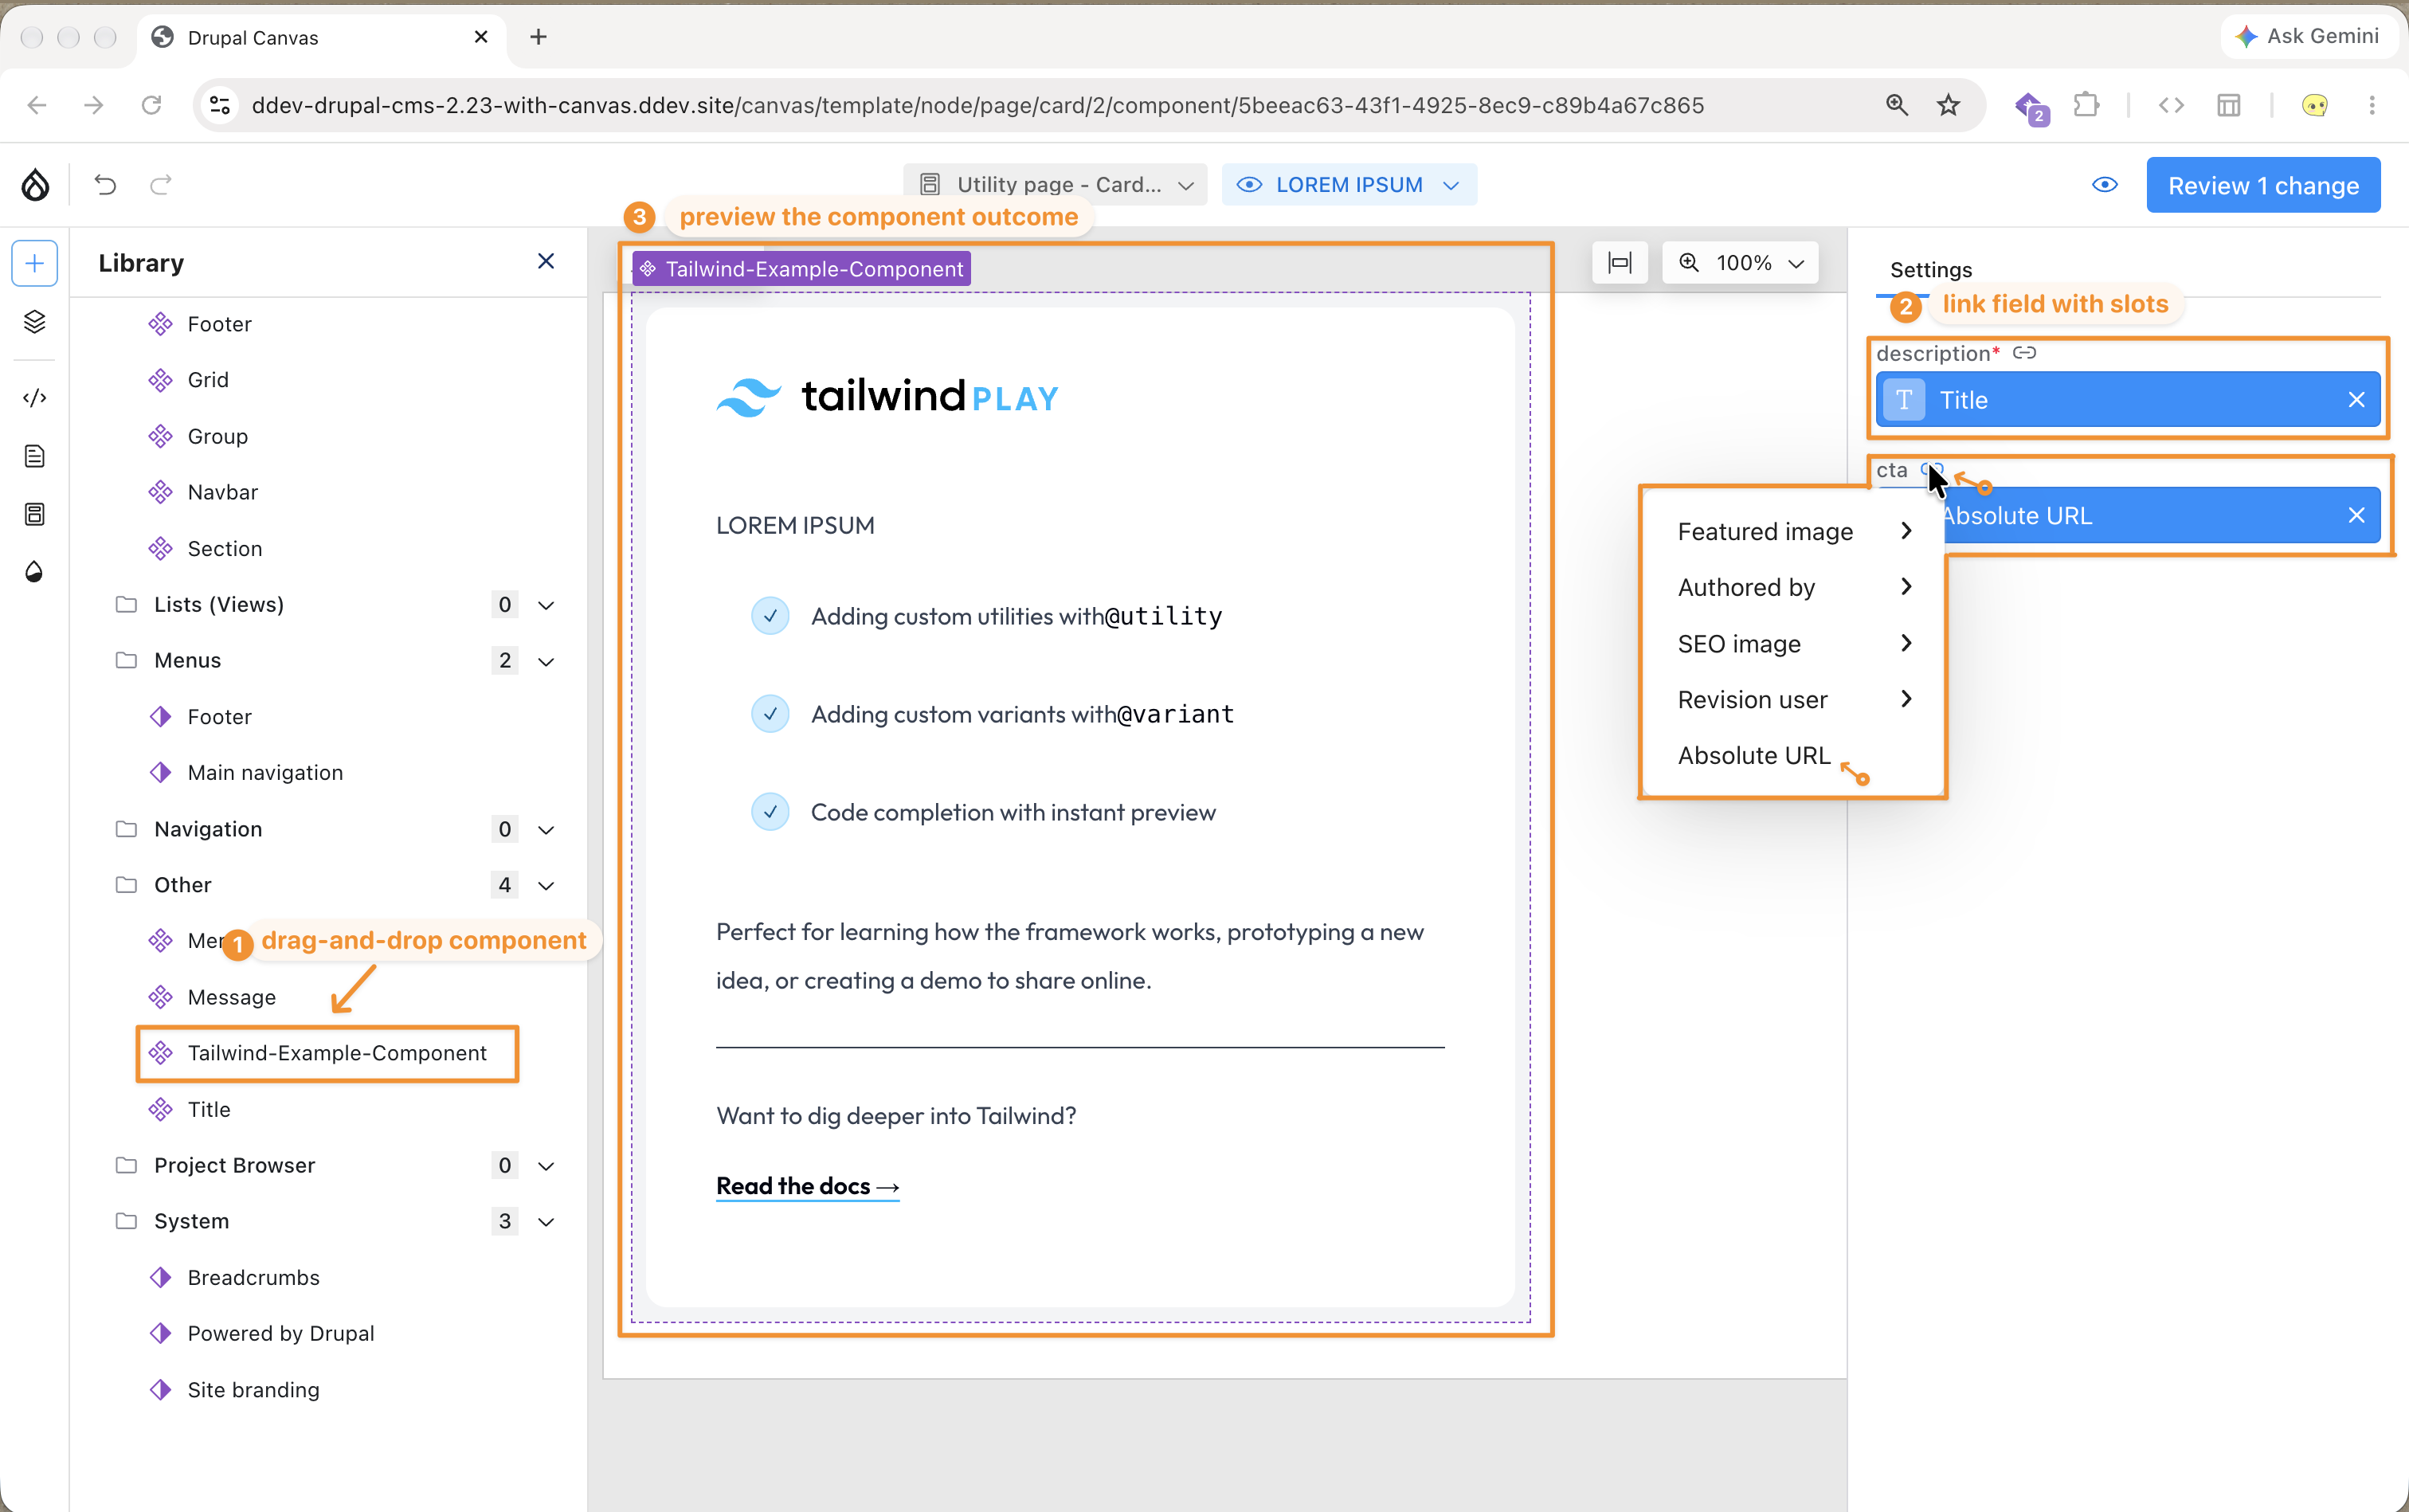Open the Layers panel icon

(x=34, y=321)
